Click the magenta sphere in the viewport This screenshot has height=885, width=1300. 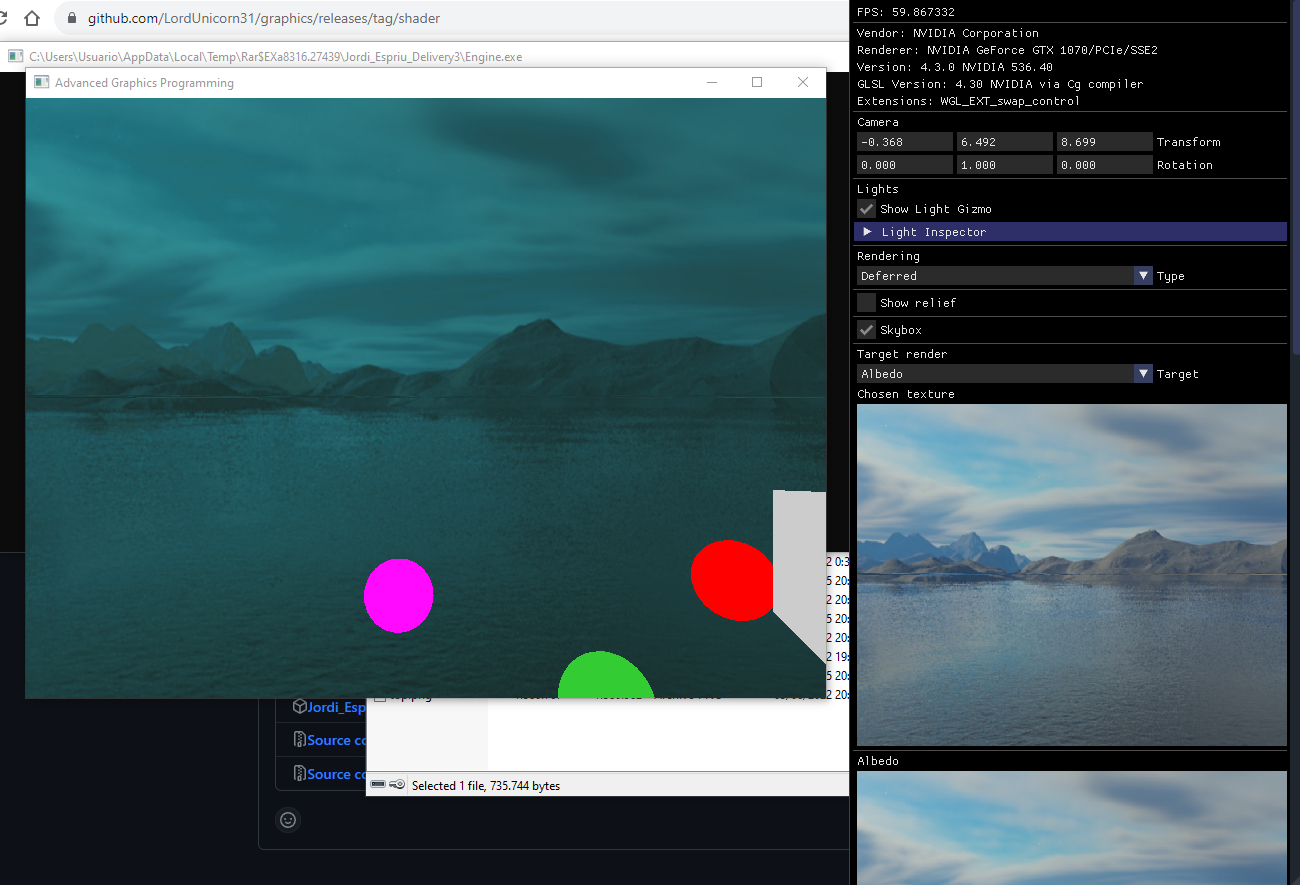tap(398, 596)
